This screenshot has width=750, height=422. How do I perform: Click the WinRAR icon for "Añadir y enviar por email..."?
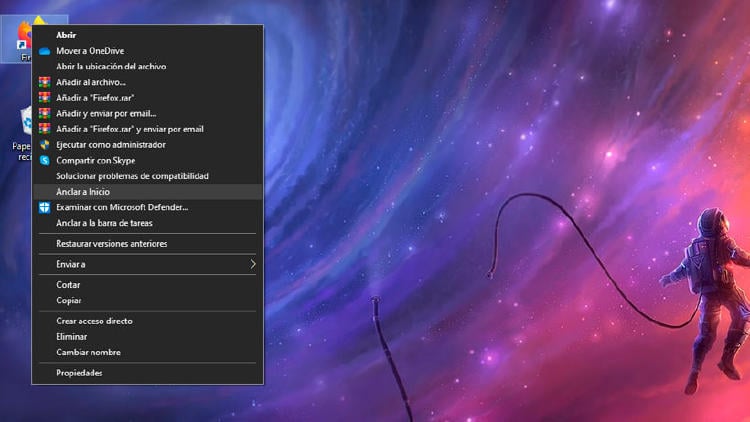coord(44,113)
